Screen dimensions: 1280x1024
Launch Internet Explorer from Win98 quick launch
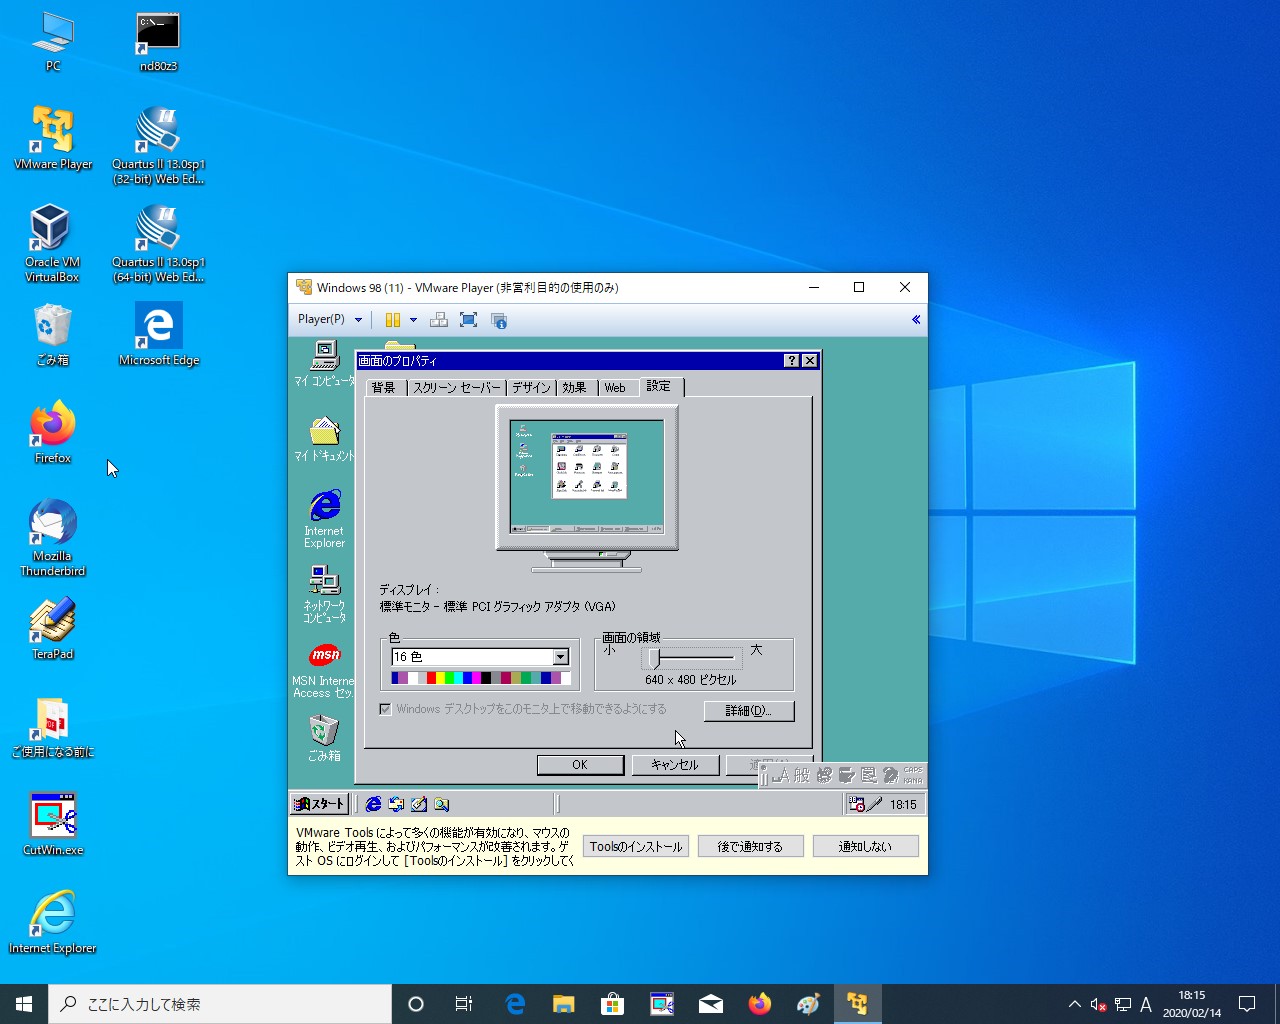[373, 804]
